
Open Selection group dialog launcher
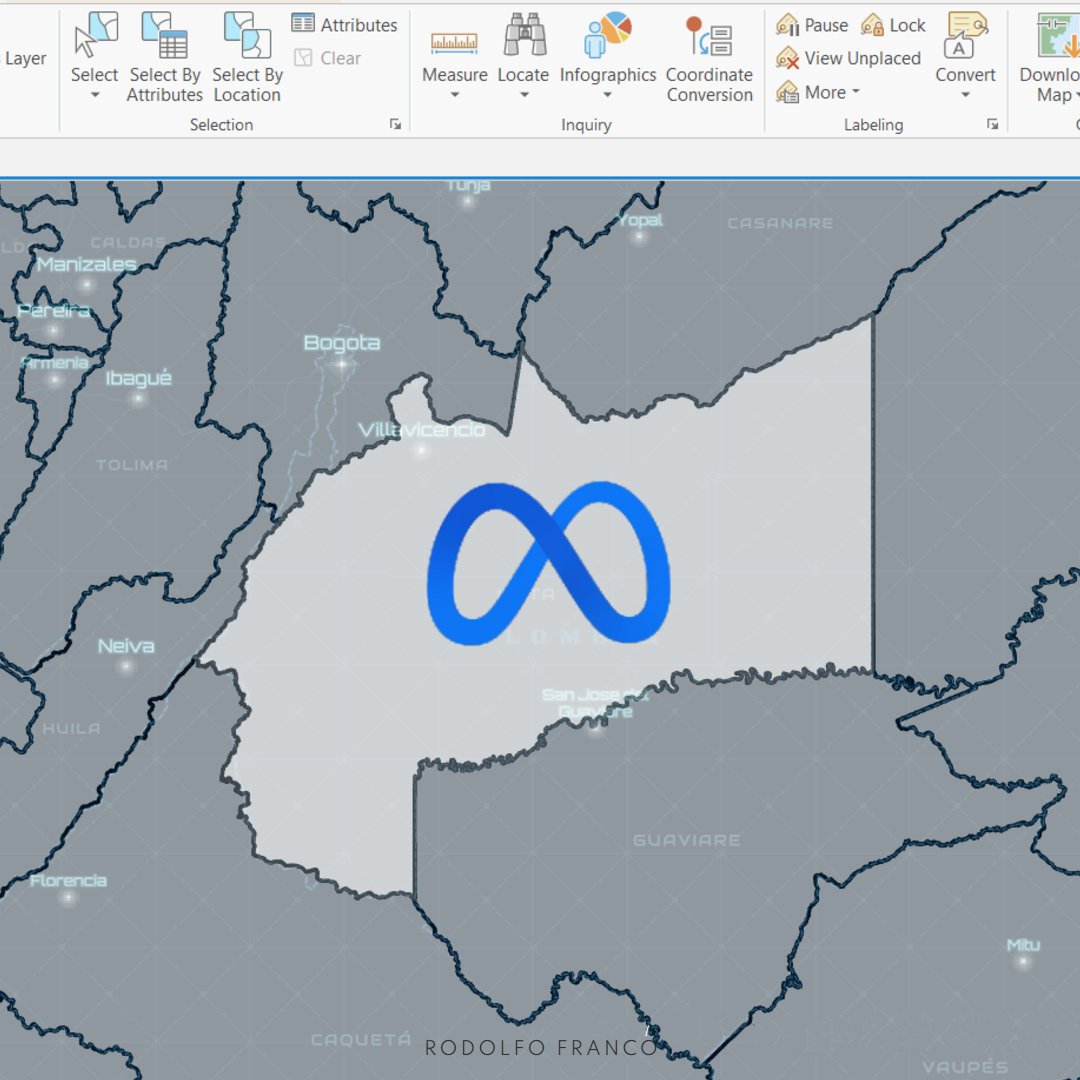(x=395, y=124)
